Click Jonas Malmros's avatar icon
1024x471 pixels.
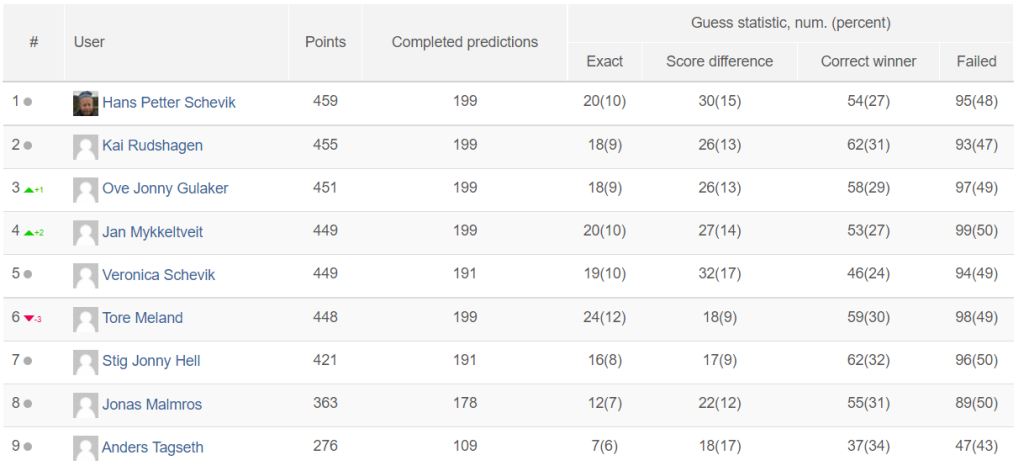point(86,405)
